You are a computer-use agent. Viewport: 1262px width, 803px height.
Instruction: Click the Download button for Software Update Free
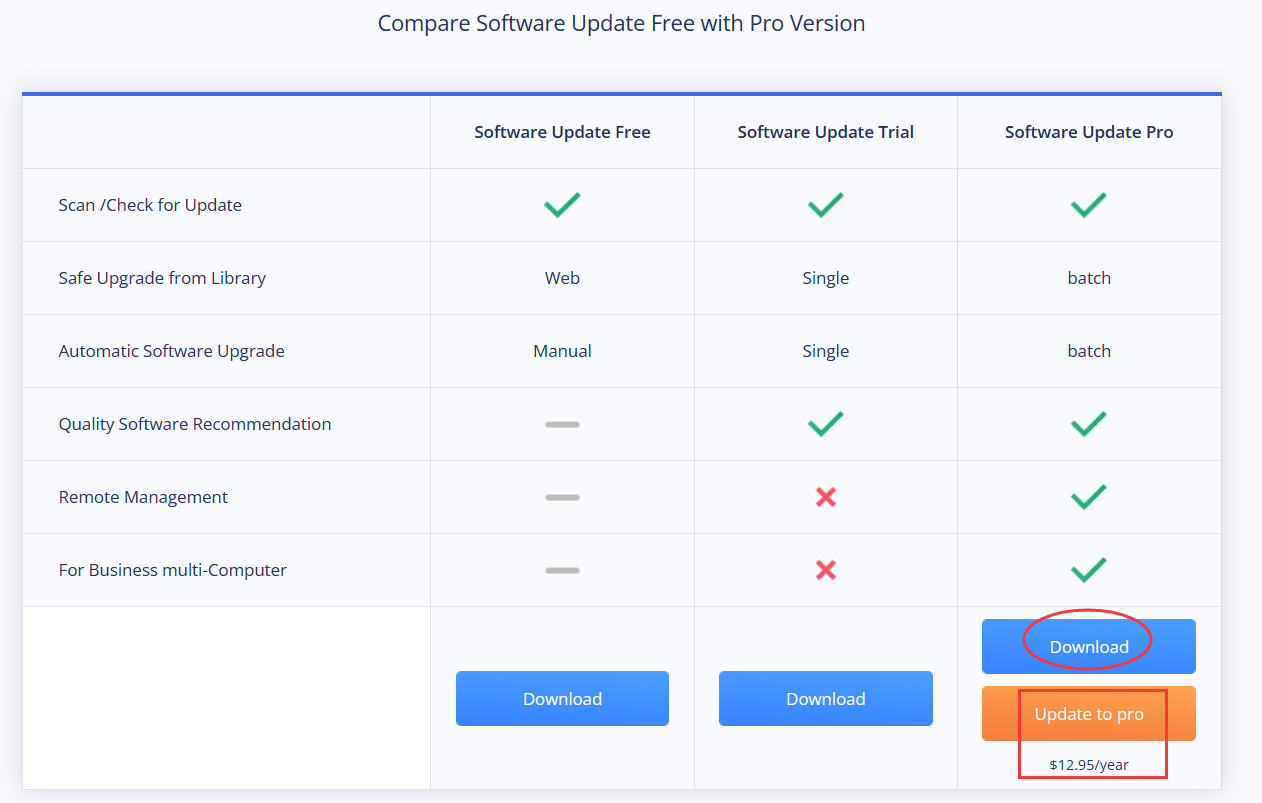562,698
